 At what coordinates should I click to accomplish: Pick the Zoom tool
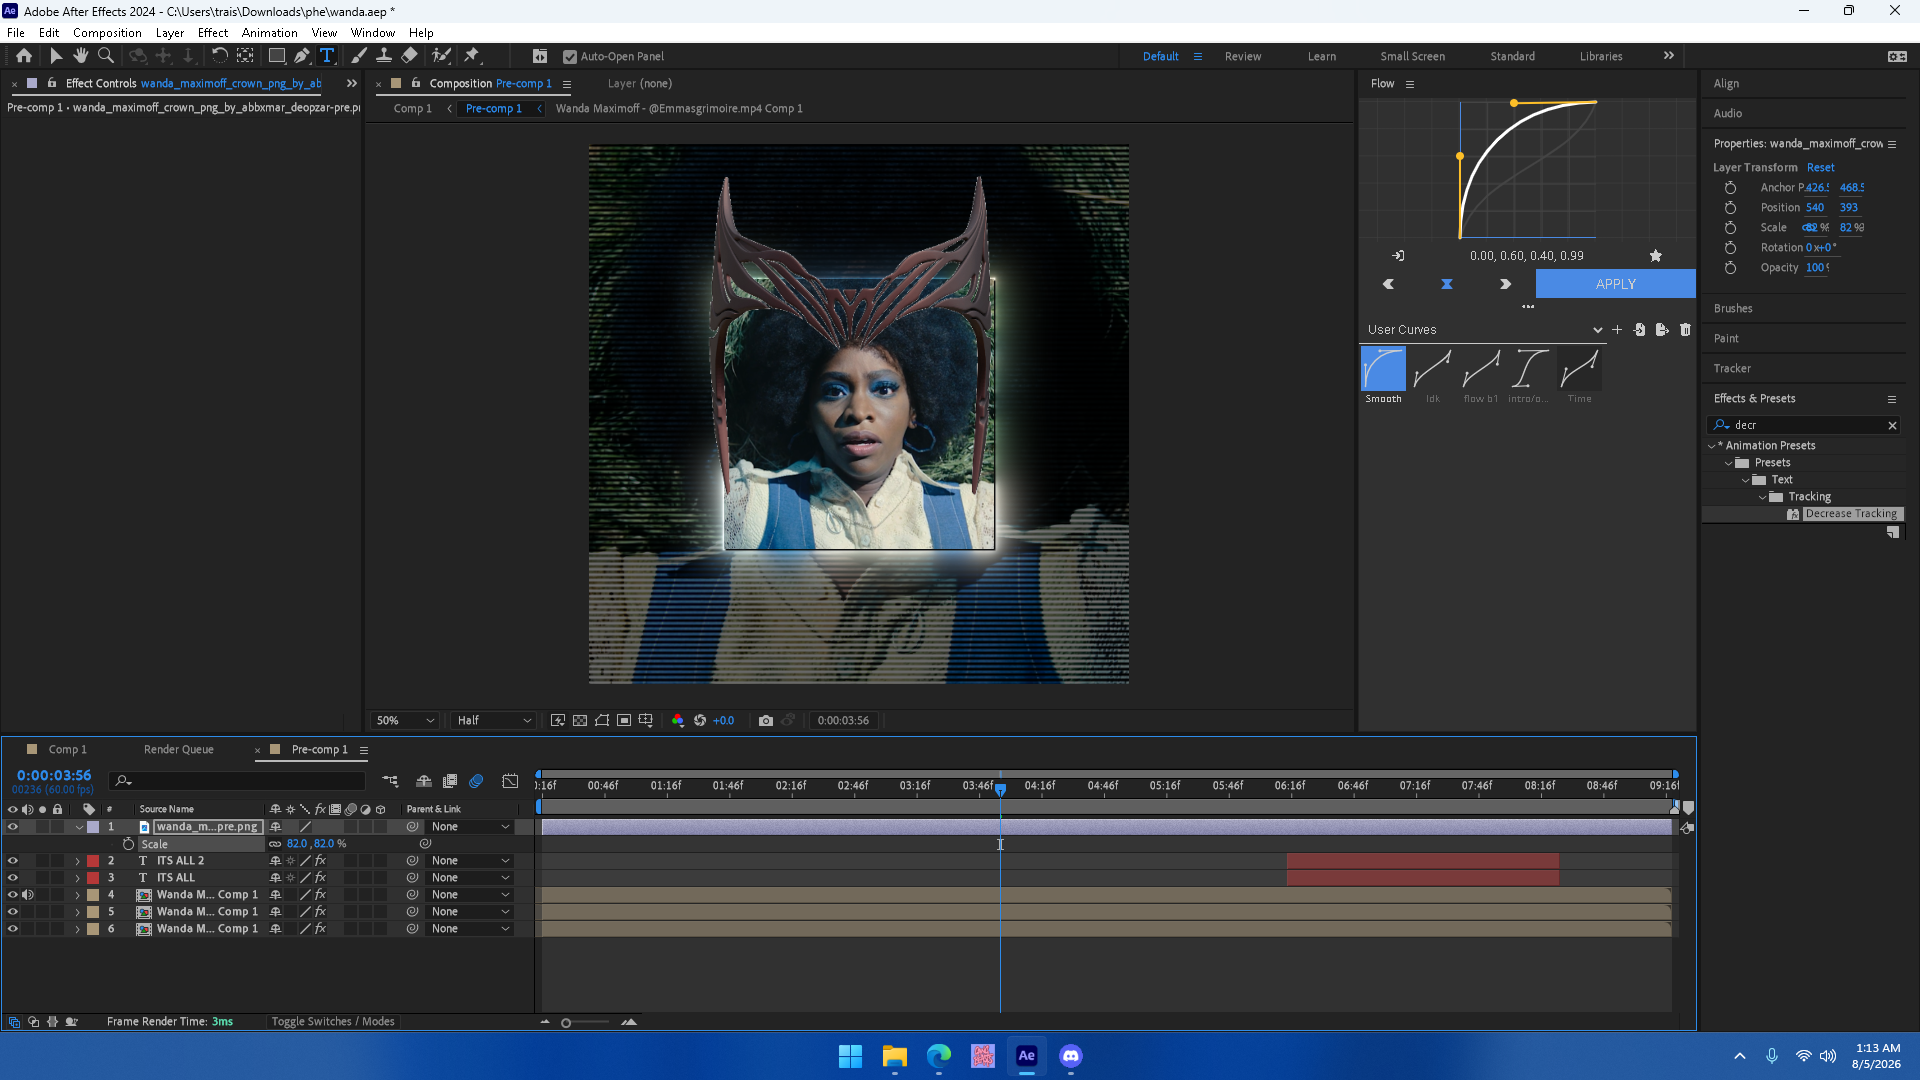click(x=106, y=56)
